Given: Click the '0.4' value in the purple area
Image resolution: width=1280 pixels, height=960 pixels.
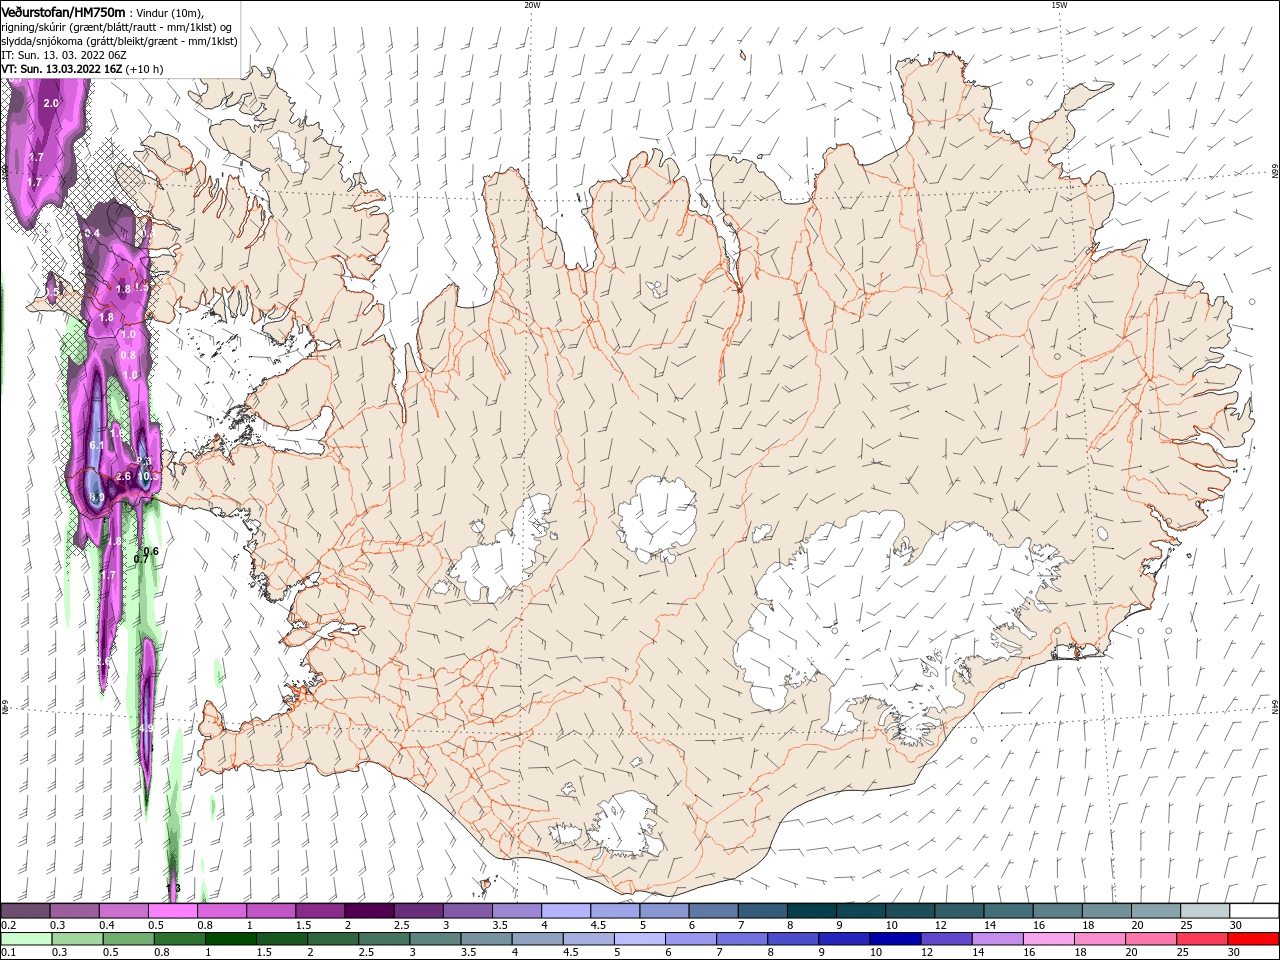Looking at the screenshot, I should click(x=93, y=233).
